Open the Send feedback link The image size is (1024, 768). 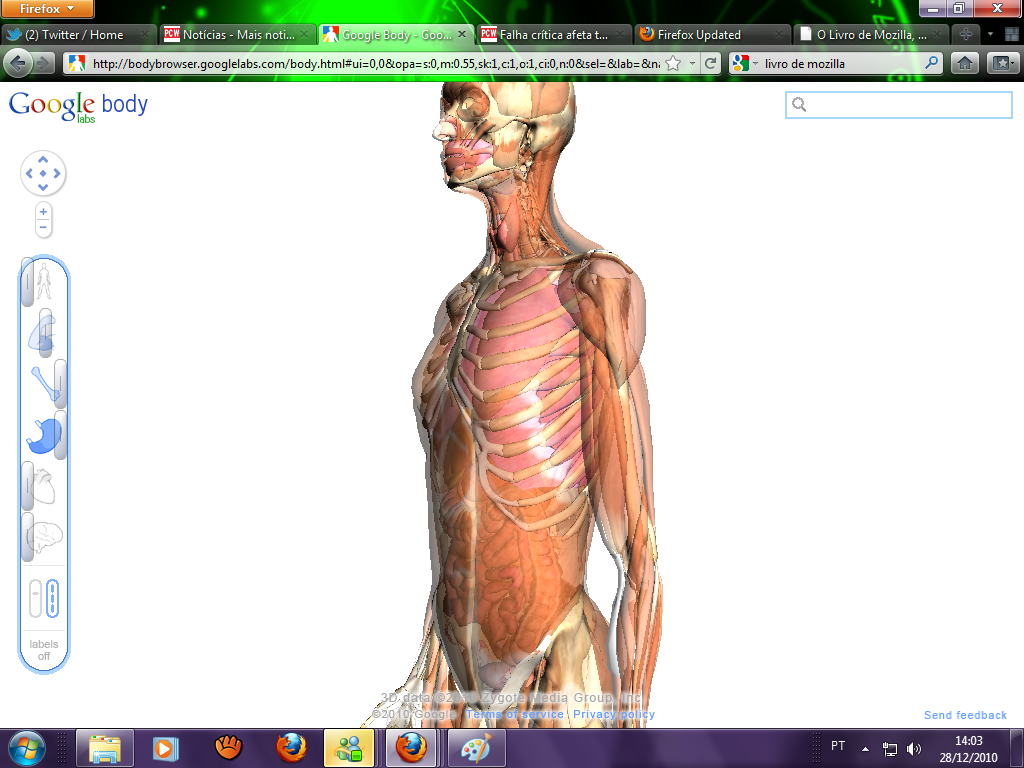(x=965, y=715)
